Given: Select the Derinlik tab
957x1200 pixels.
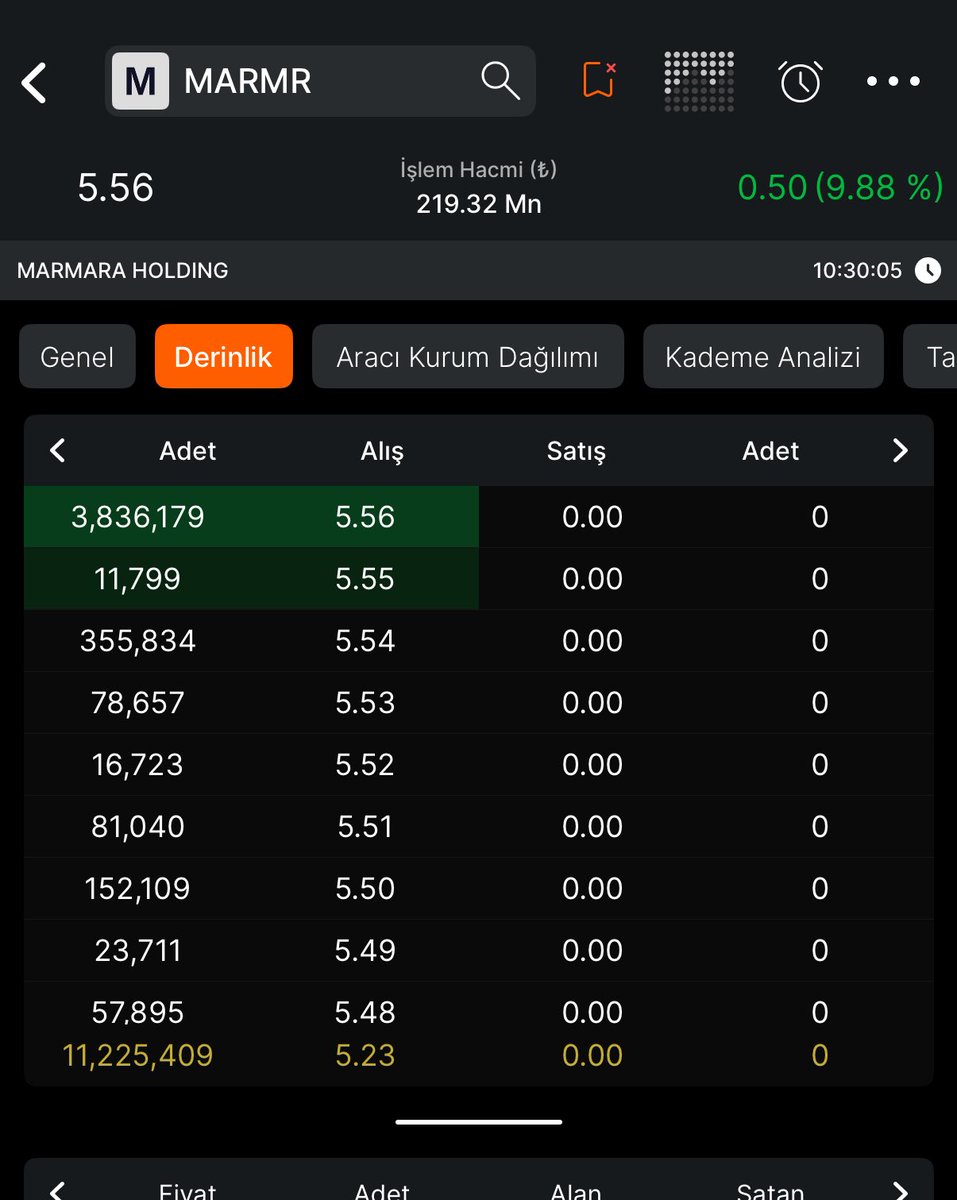Looking at the screenshot, I should click(223, 357).
